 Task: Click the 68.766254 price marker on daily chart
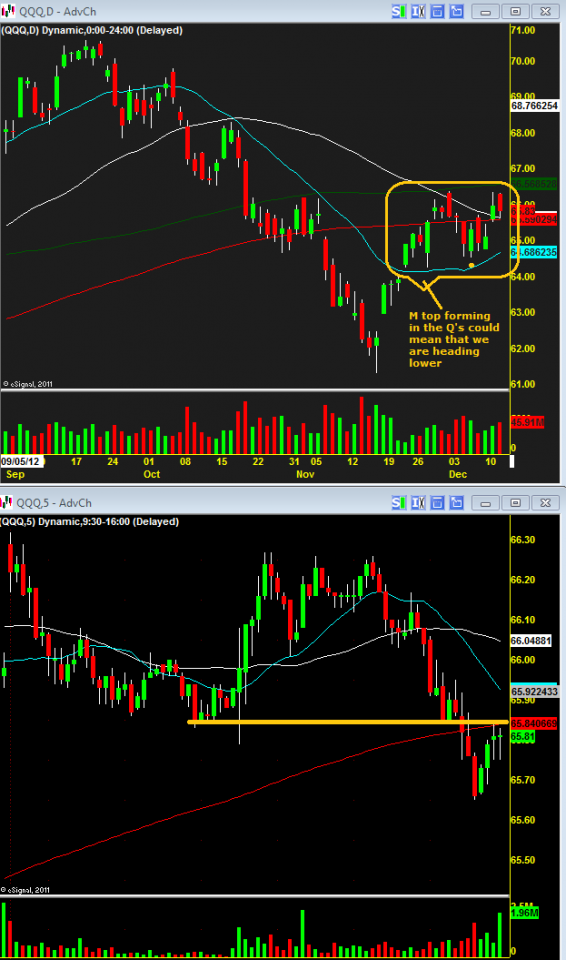[x=535, y=106]
